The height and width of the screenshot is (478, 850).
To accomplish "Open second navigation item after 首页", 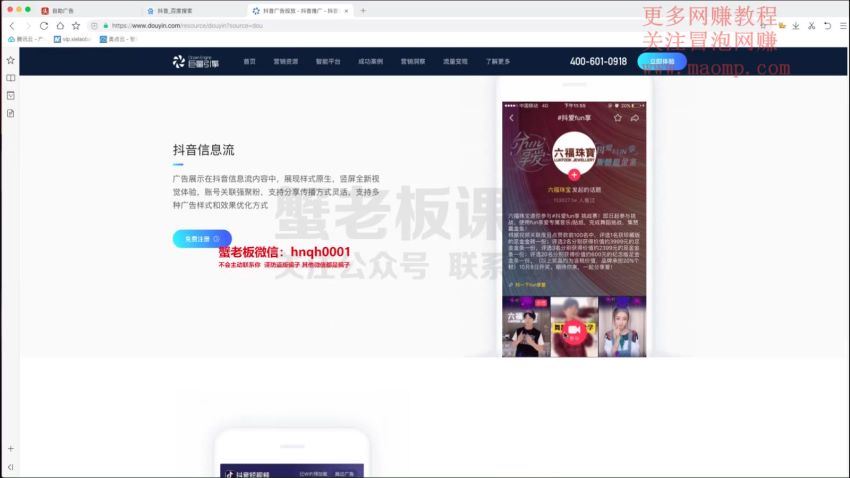I will click(x=286, y=61).
